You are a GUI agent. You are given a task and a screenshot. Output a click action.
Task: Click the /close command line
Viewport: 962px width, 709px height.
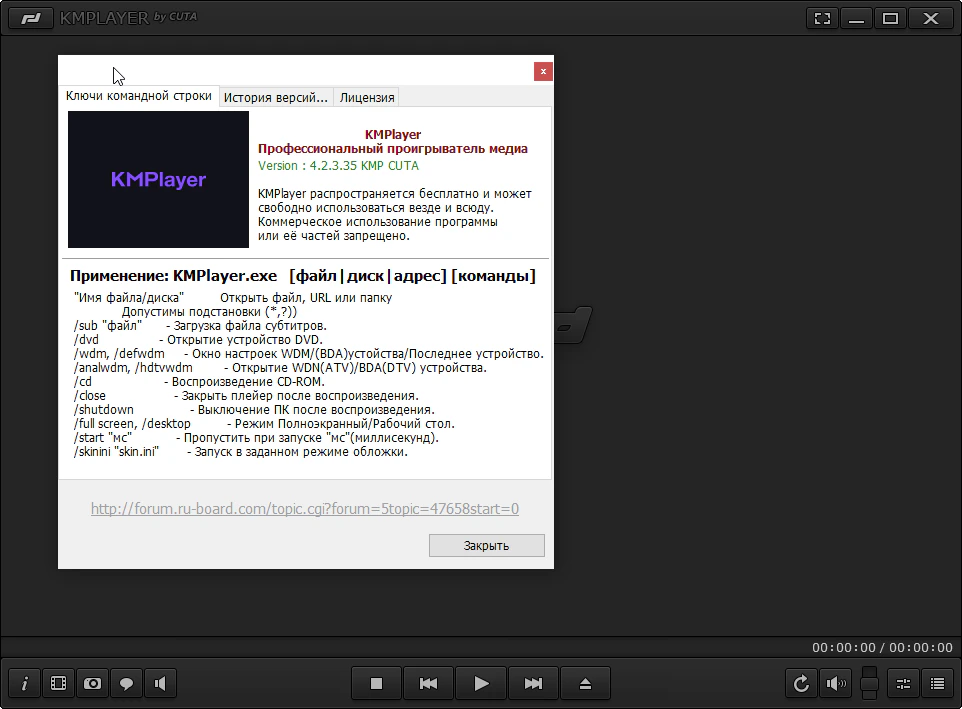coord(246,396)
